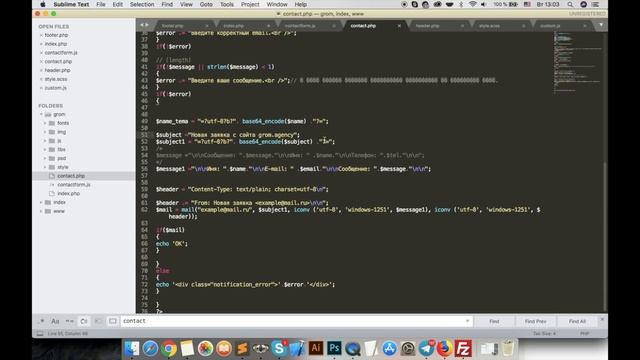Launch Adobe Illustrator from the dock
Image resolution: width=640 pixels, height=360 pixels.
point(316,349)
